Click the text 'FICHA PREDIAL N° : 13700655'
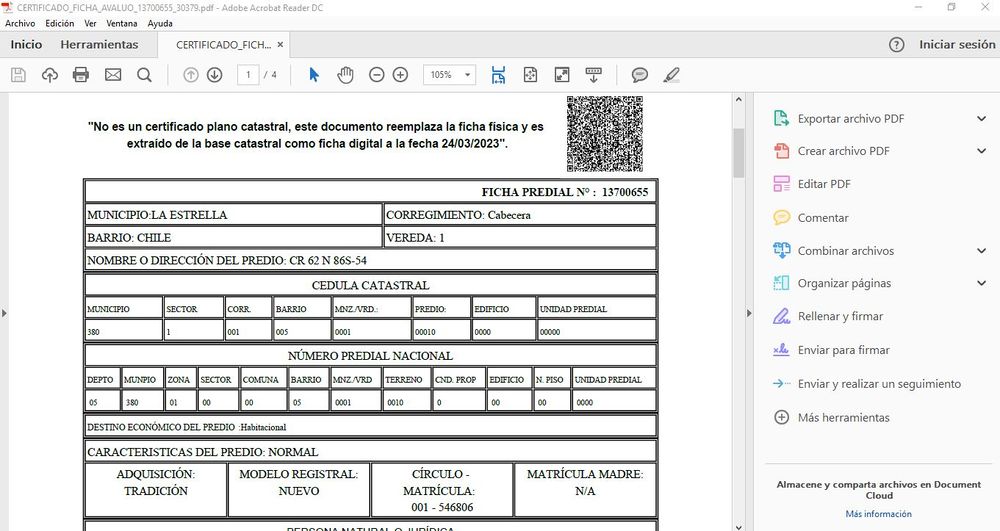This screenshot has width=1000, height=531. [564, 192]
